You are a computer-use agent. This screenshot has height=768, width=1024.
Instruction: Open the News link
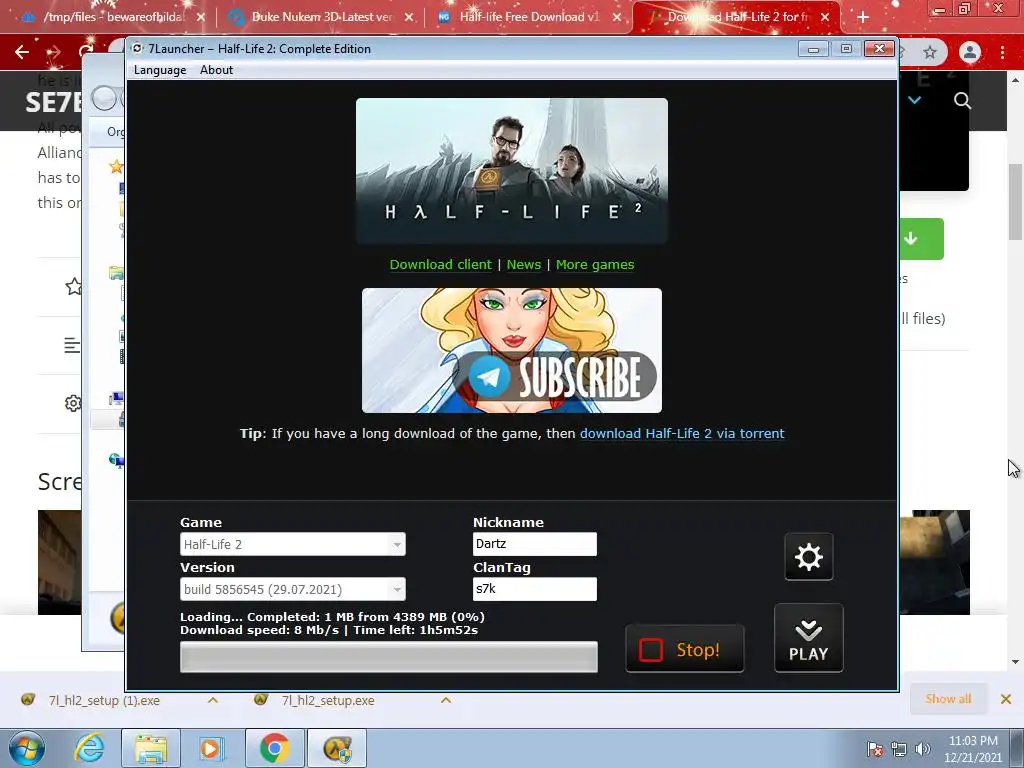click(x=524, y=264)
